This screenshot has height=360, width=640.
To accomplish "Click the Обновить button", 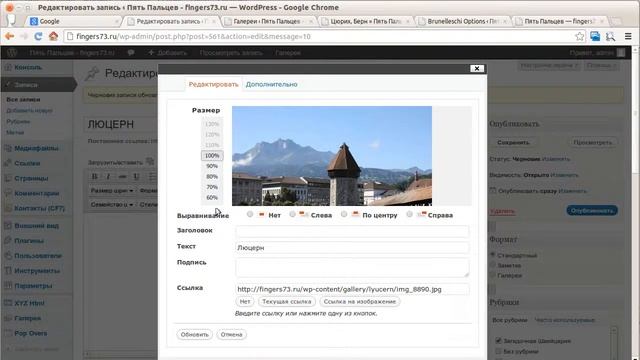I will [195, 334].
